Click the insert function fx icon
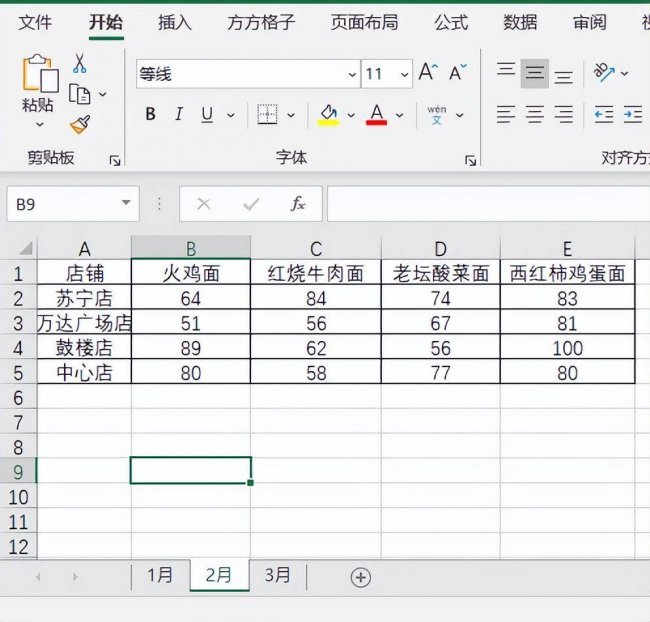The height and width of the screenshot is (622, 650). tap(298, 204)
